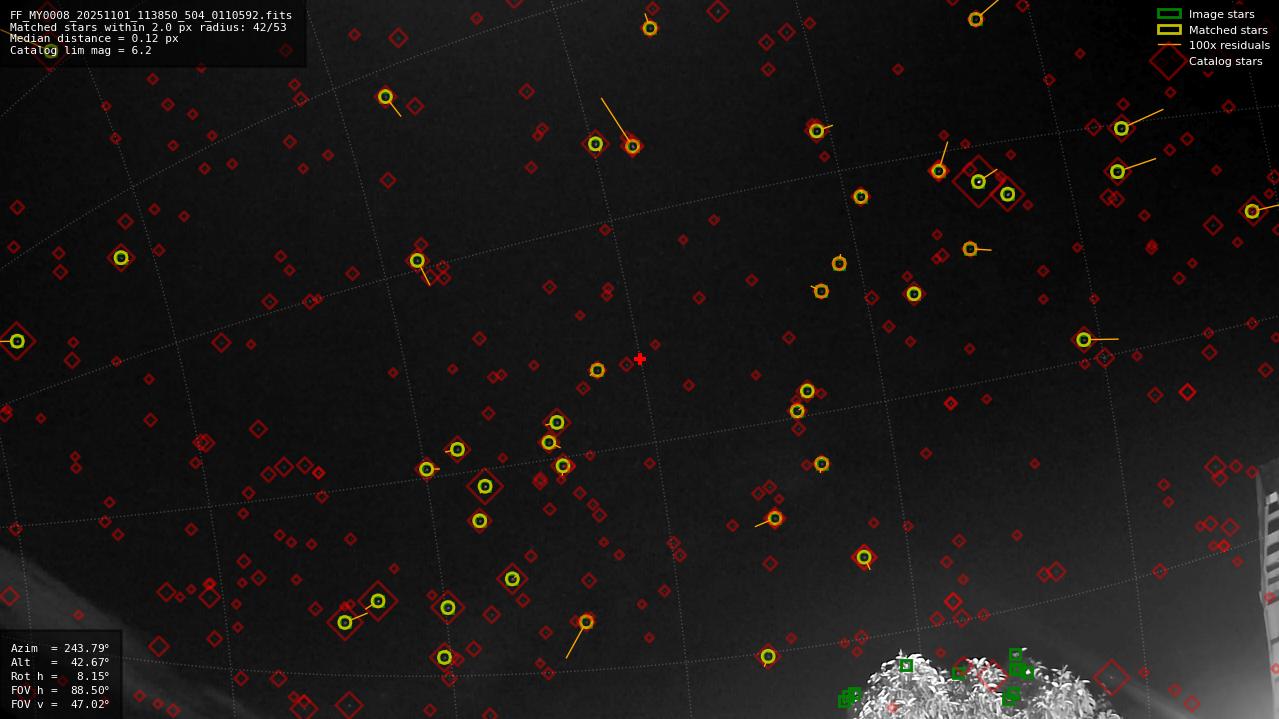Toggle the Catalog stars legend entry
Image resolution: width=1279 pixels, height=719 pixels.
[x=1225, y=60]
